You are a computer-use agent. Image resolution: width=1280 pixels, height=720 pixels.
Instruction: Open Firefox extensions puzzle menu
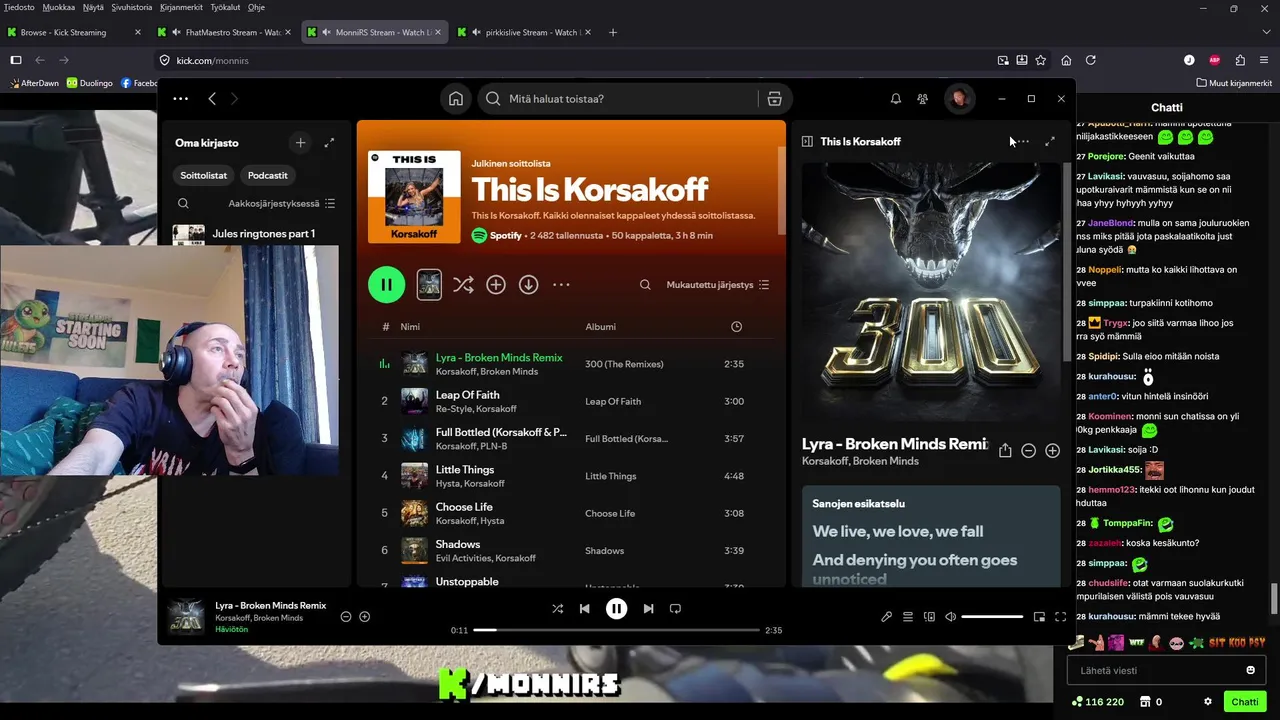pos(1240,60)
